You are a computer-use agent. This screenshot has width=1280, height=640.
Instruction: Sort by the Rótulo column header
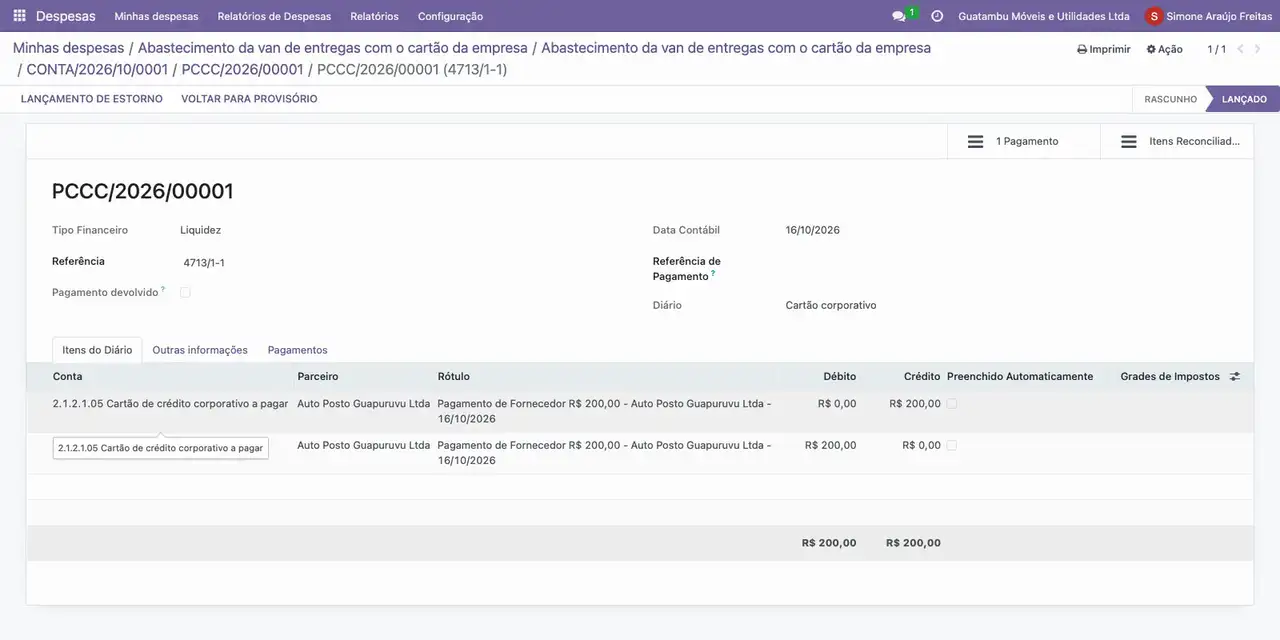point(454,377)
